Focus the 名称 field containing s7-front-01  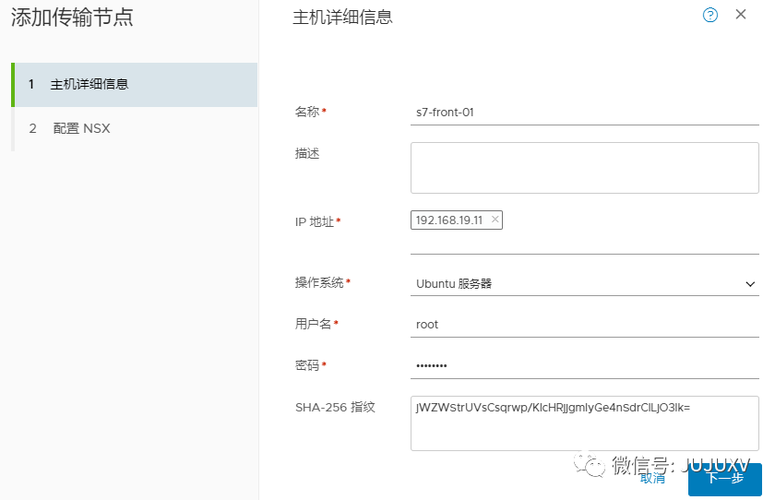[x=585, y=113]
